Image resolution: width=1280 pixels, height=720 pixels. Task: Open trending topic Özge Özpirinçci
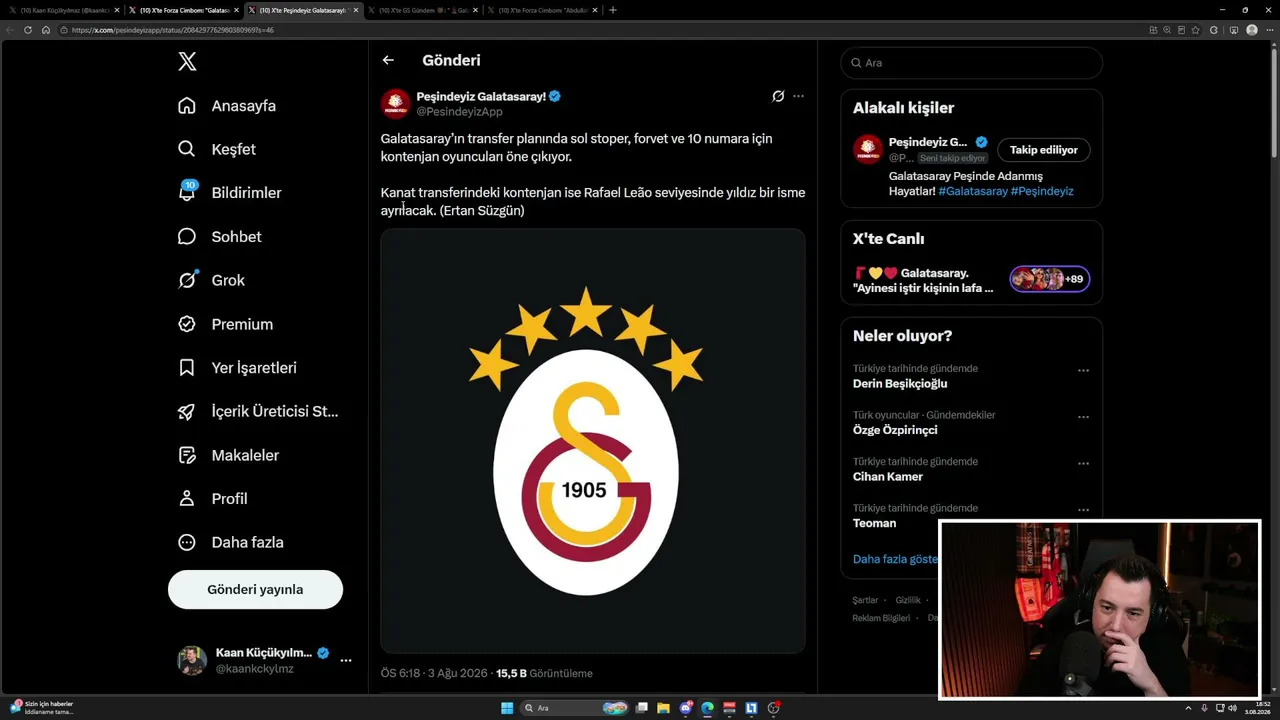(x=895, y=430)
